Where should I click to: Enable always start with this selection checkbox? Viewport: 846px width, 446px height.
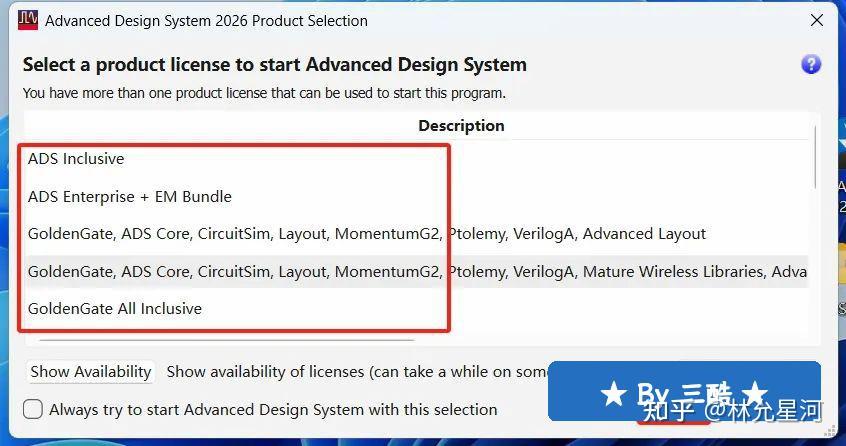pos(33,409)
